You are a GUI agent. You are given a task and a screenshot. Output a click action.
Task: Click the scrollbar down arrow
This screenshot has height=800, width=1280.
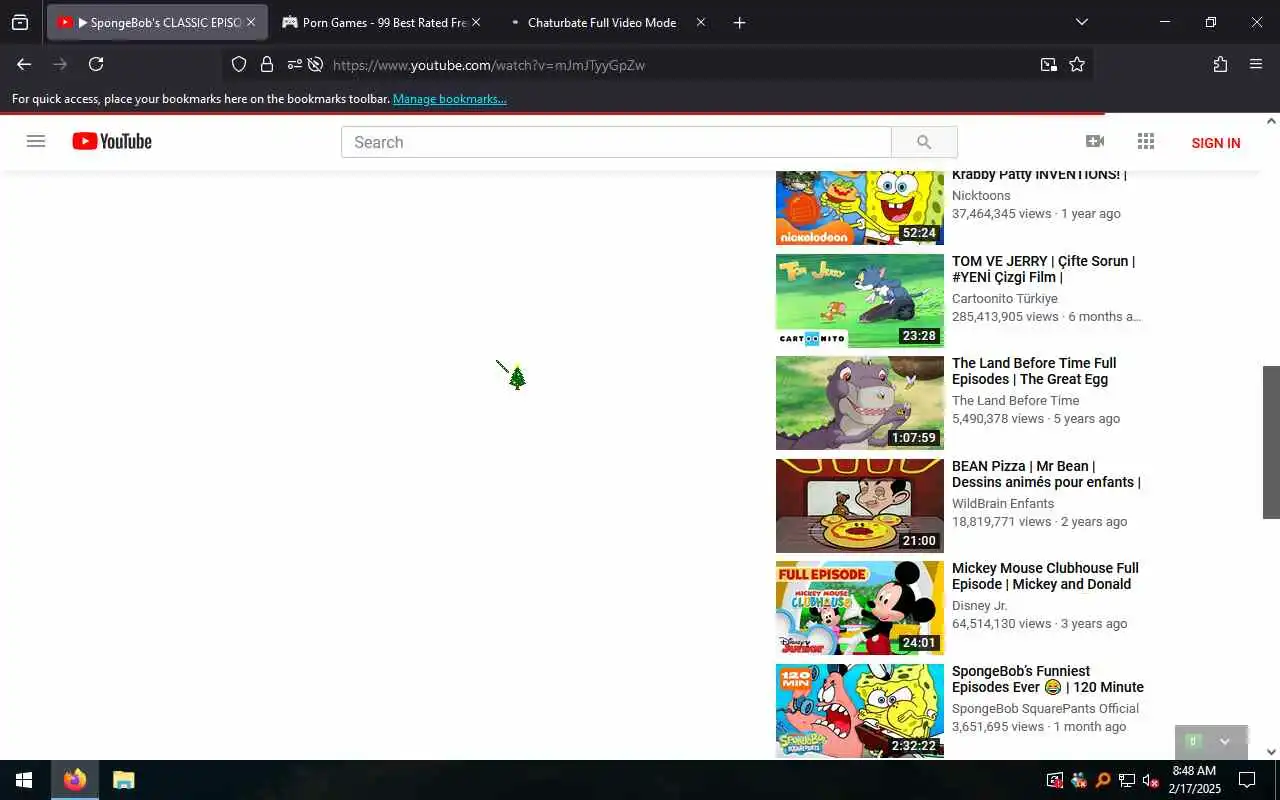pos(1271,752)
